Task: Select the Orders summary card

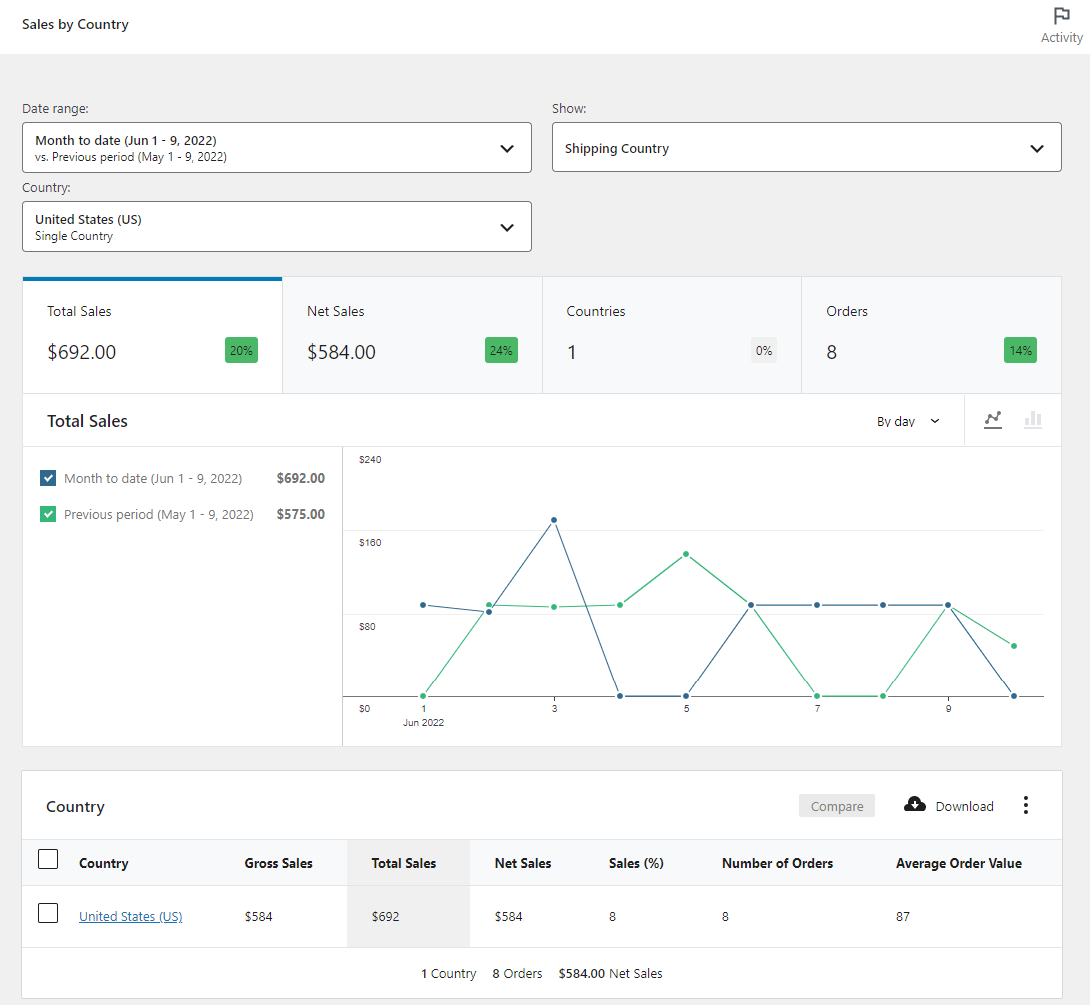Action: [x=931, y=335]
